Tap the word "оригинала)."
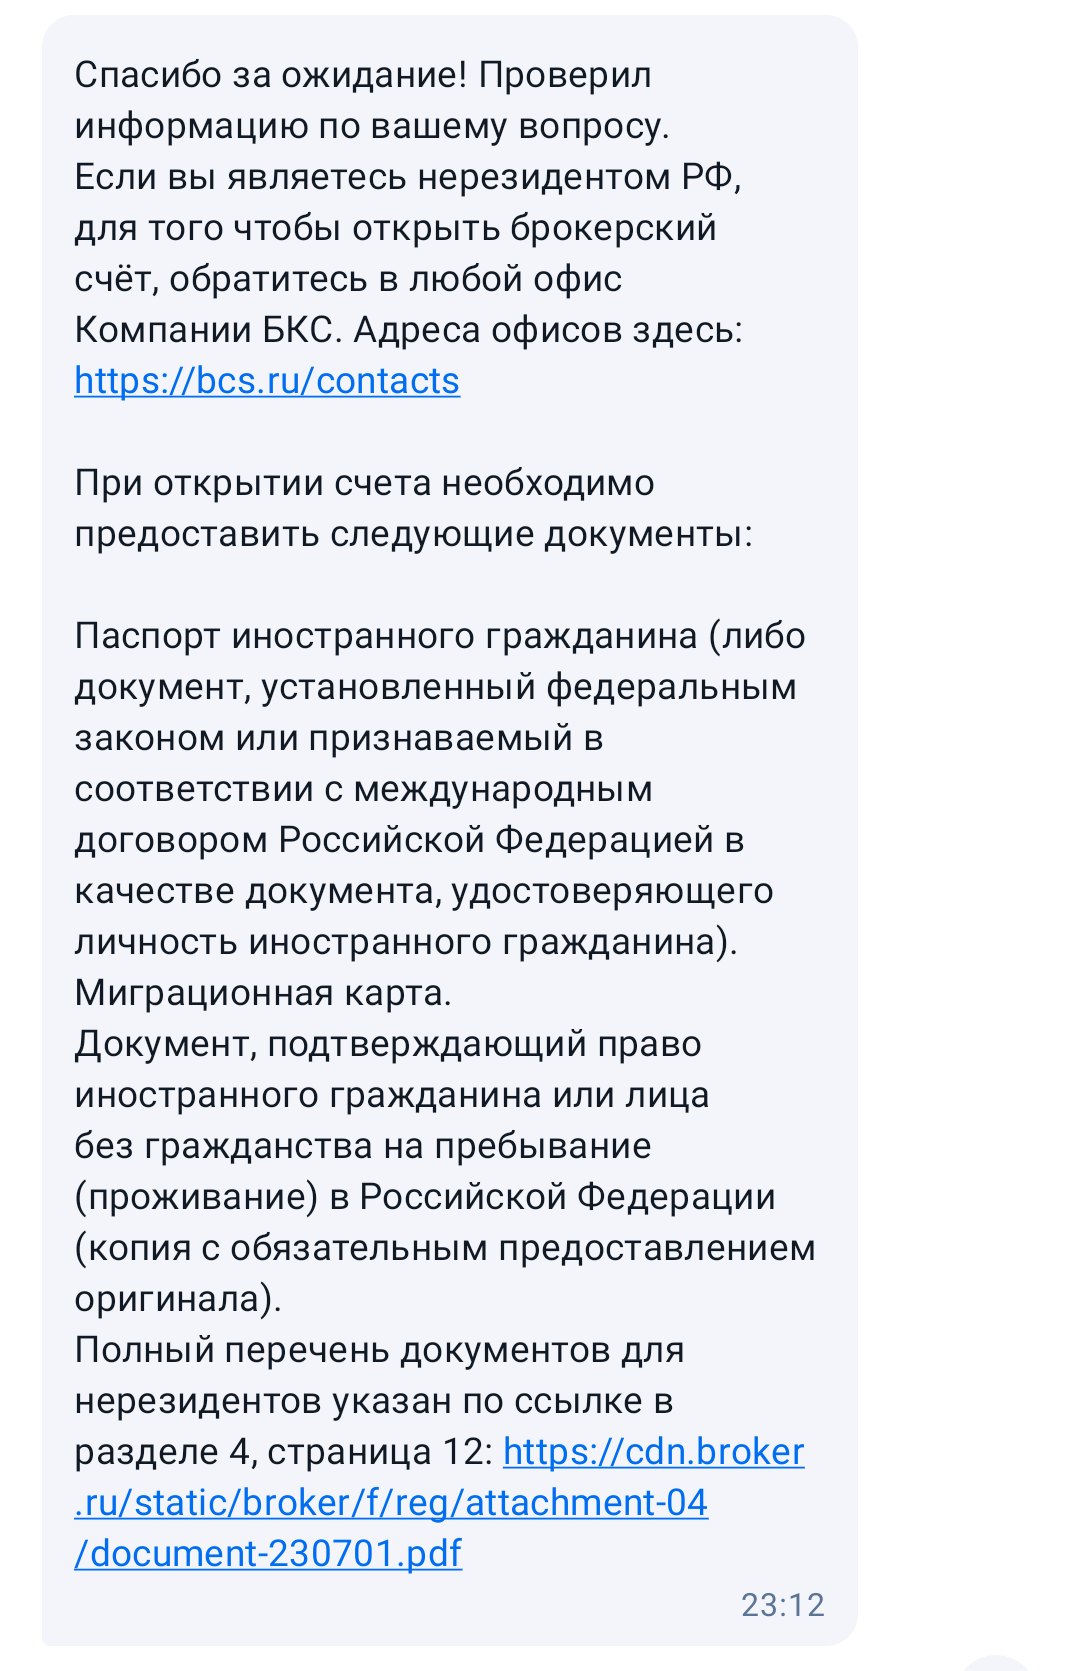 [178, 1299]
